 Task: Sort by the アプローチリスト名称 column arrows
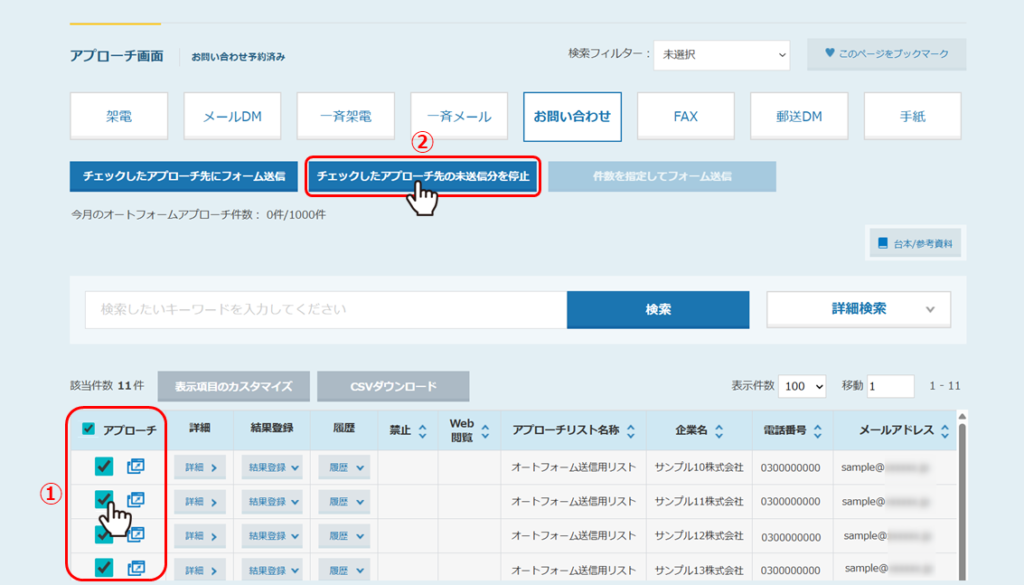(631, 431)
